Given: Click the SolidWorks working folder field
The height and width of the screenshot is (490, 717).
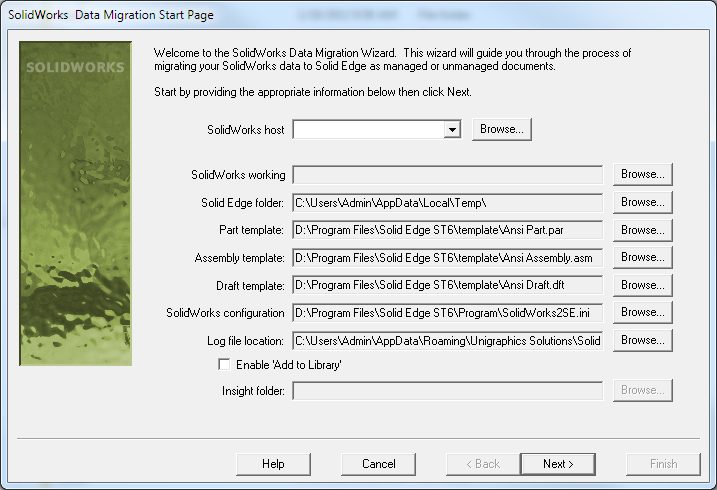Looking at the screenshot, I should click(448, 175).
